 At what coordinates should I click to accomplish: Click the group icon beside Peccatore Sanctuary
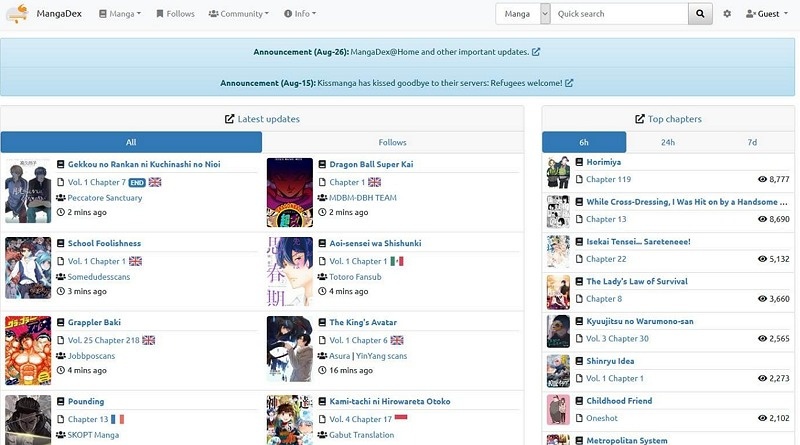point(61,197)
